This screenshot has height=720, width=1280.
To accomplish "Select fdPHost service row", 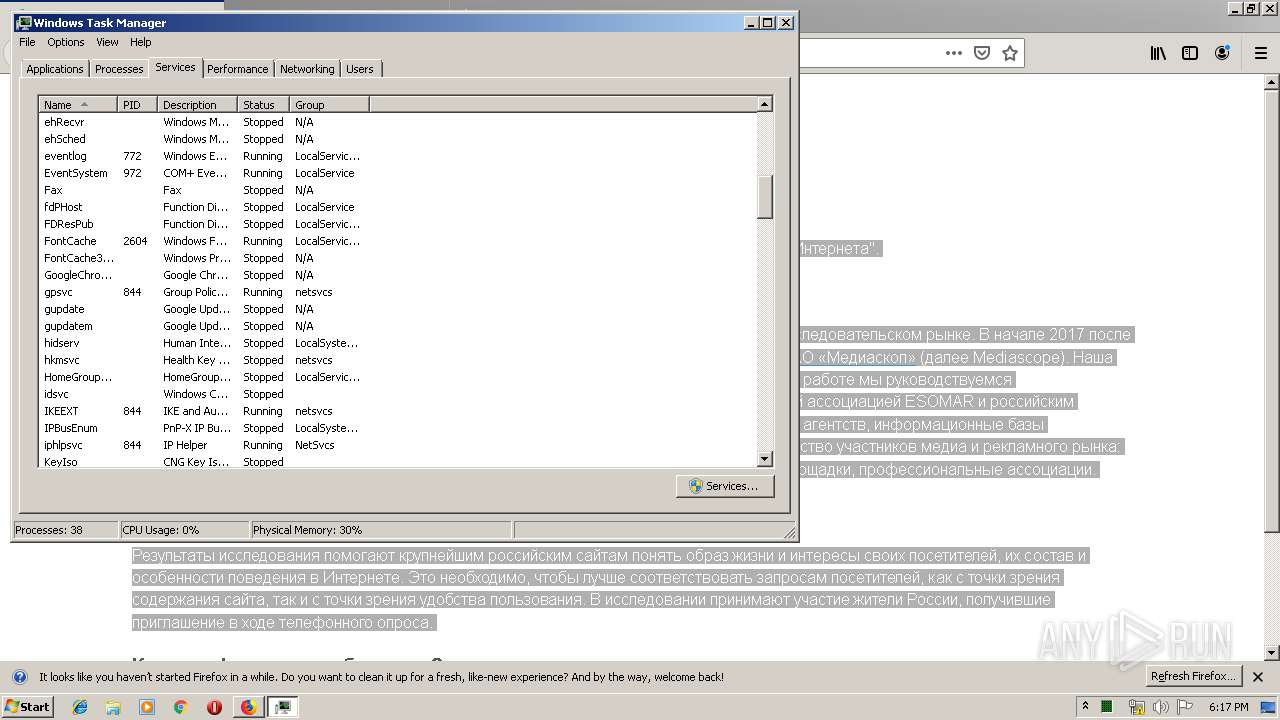I will tap(398, 207).
